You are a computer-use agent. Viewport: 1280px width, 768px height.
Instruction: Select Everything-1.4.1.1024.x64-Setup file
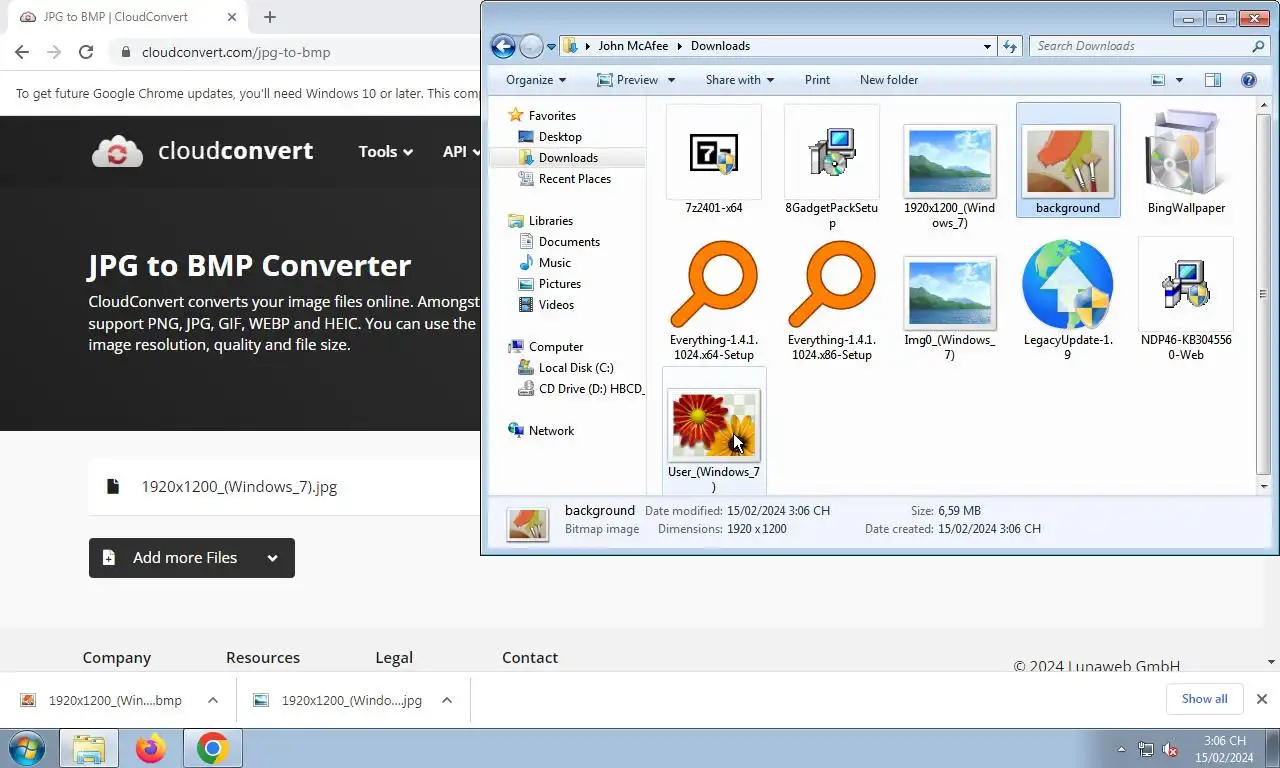click(714, 300)
